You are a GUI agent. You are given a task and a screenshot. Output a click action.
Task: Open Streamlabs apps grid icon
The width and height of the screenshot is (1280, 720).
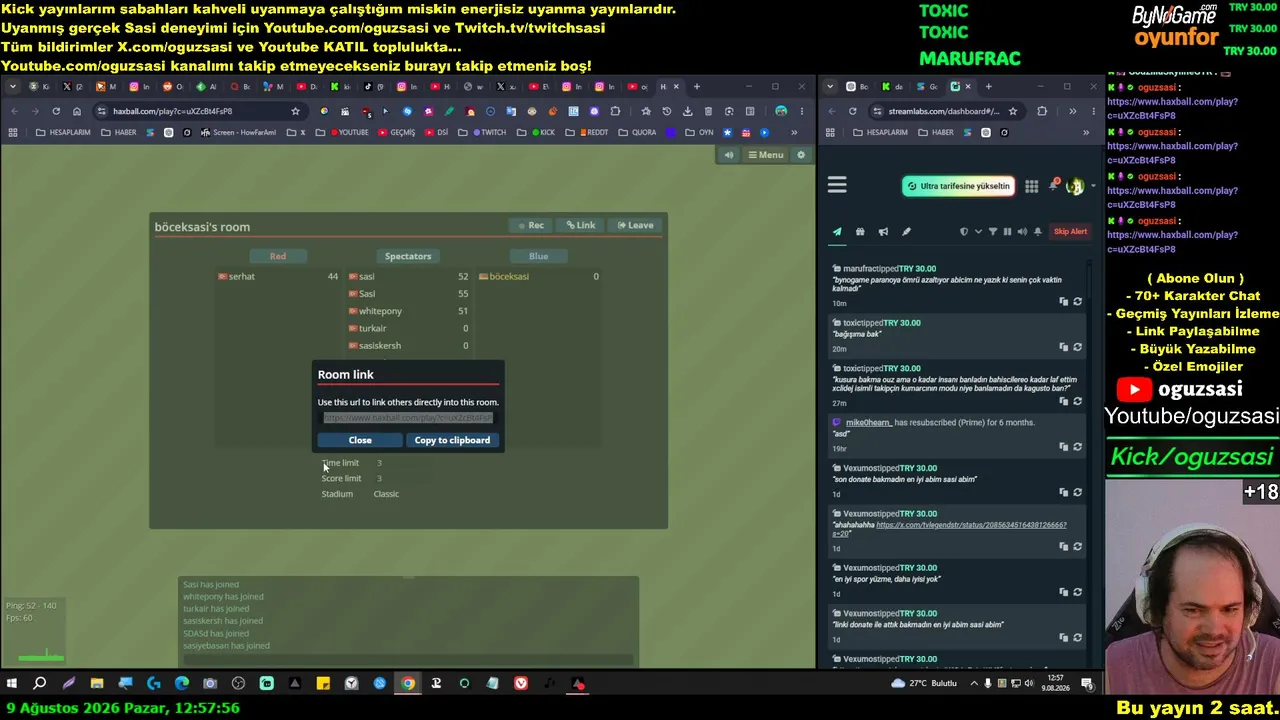click(x=1031, y=186)
